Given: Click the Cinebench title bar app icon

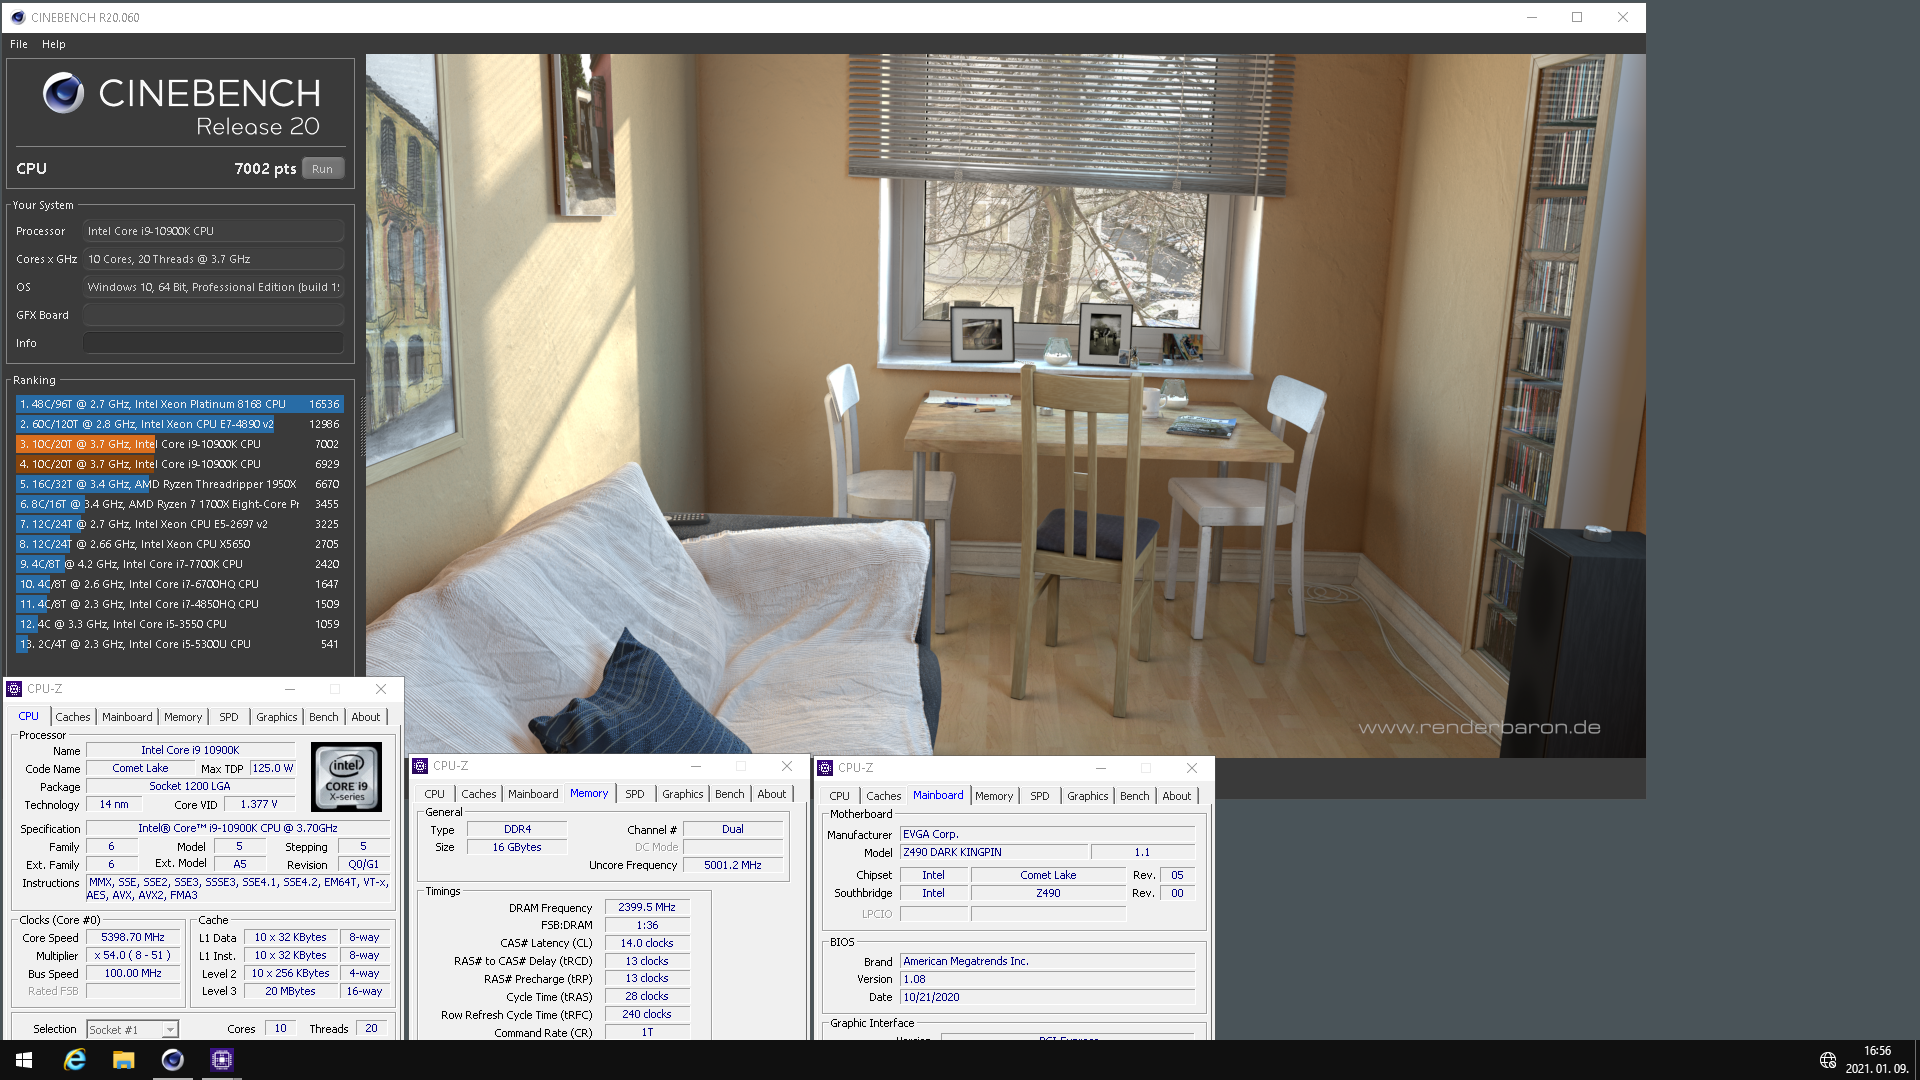Looking at the screenshot, I should (17, 17).
